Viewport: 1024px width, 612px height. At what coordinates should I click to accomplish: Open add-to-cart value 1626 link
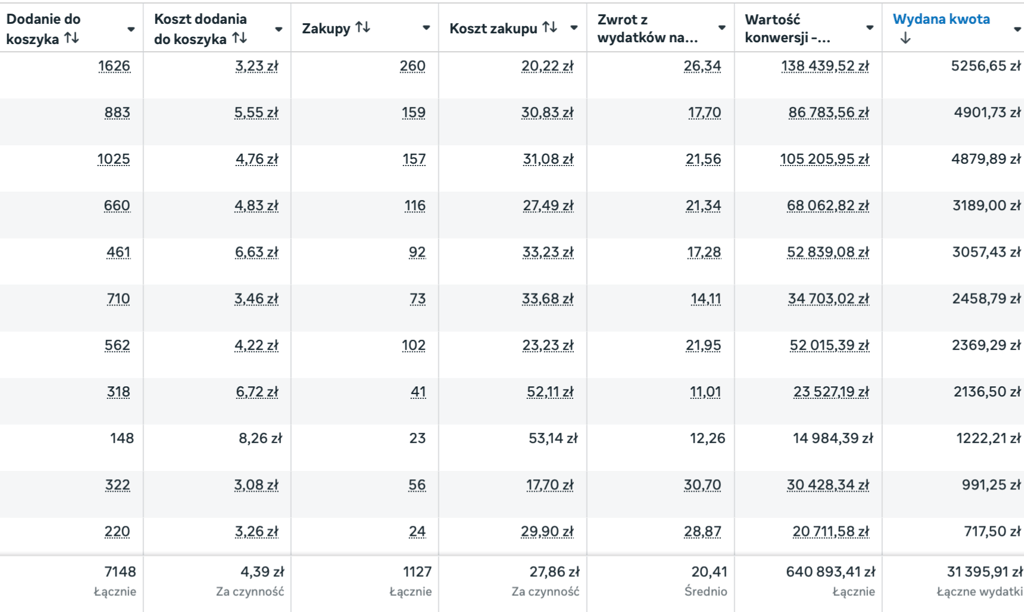click(114, 66)
